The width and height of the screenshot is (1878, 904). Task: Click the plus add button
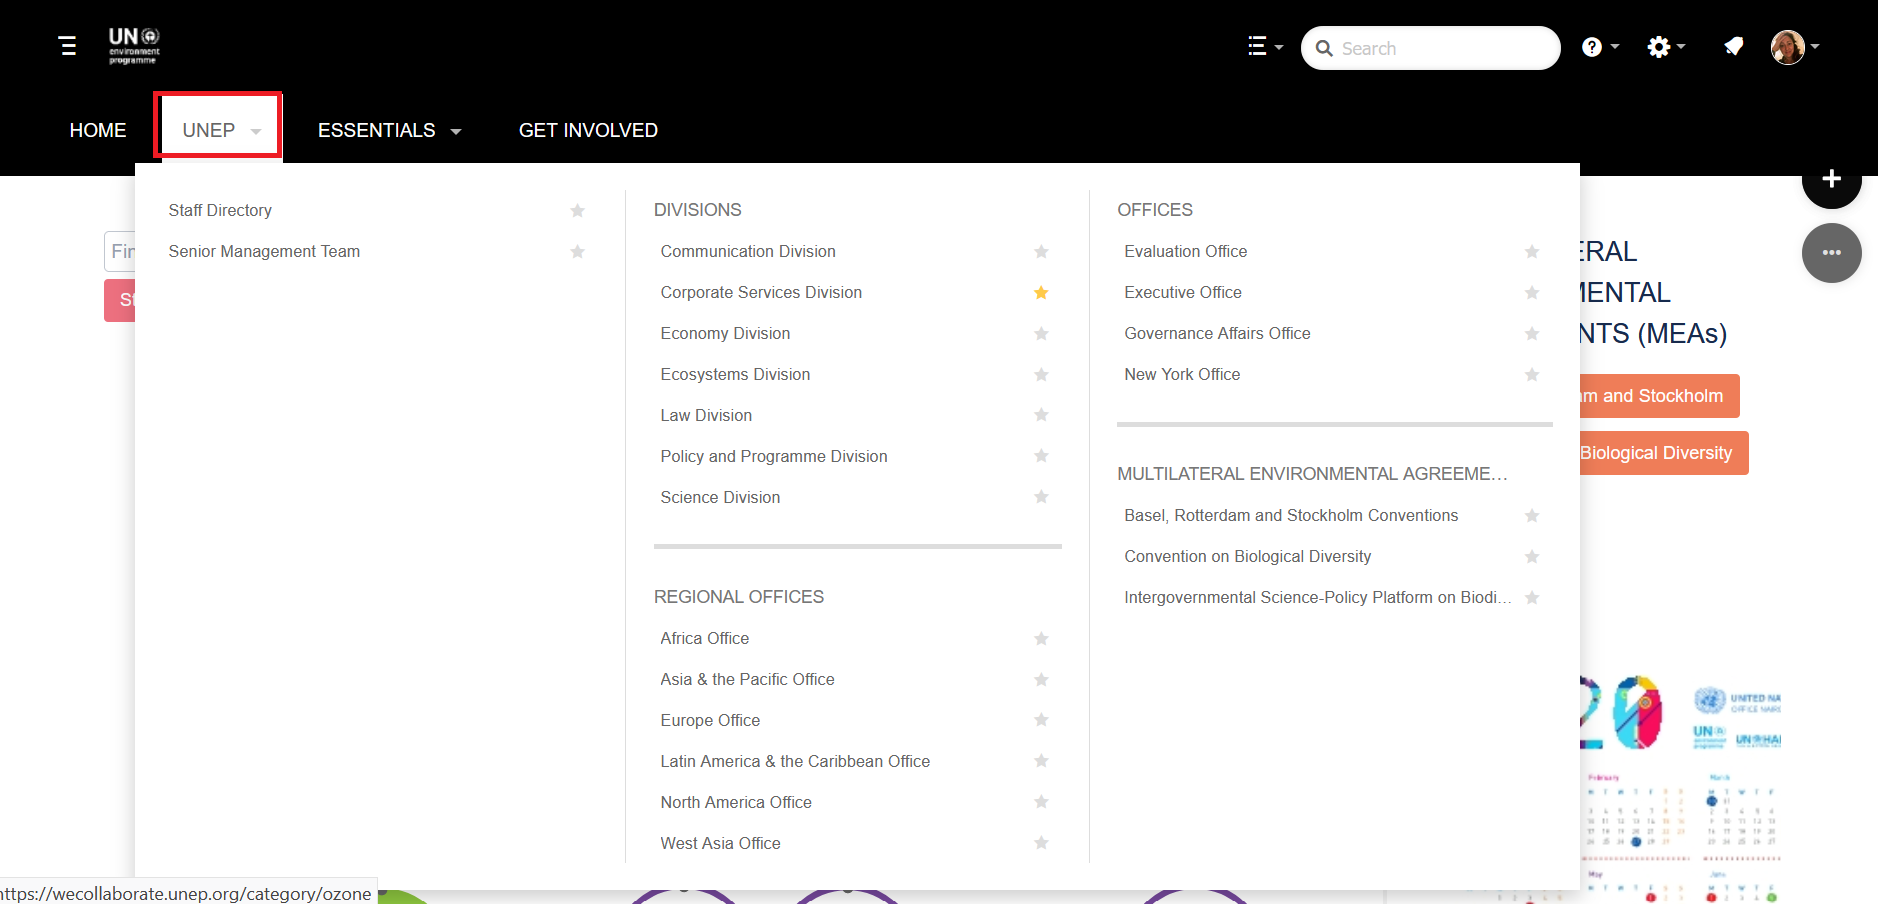(1831, 180)
